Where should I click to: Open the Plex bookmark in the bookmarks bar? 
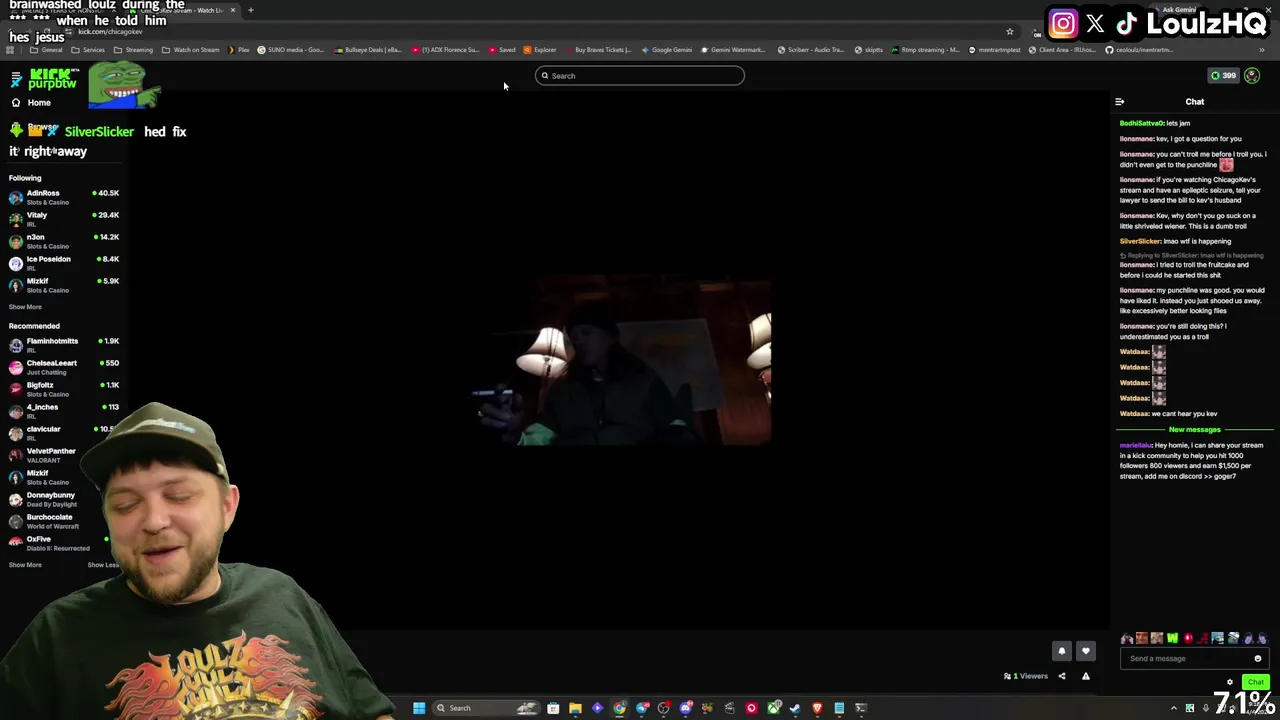239,50
